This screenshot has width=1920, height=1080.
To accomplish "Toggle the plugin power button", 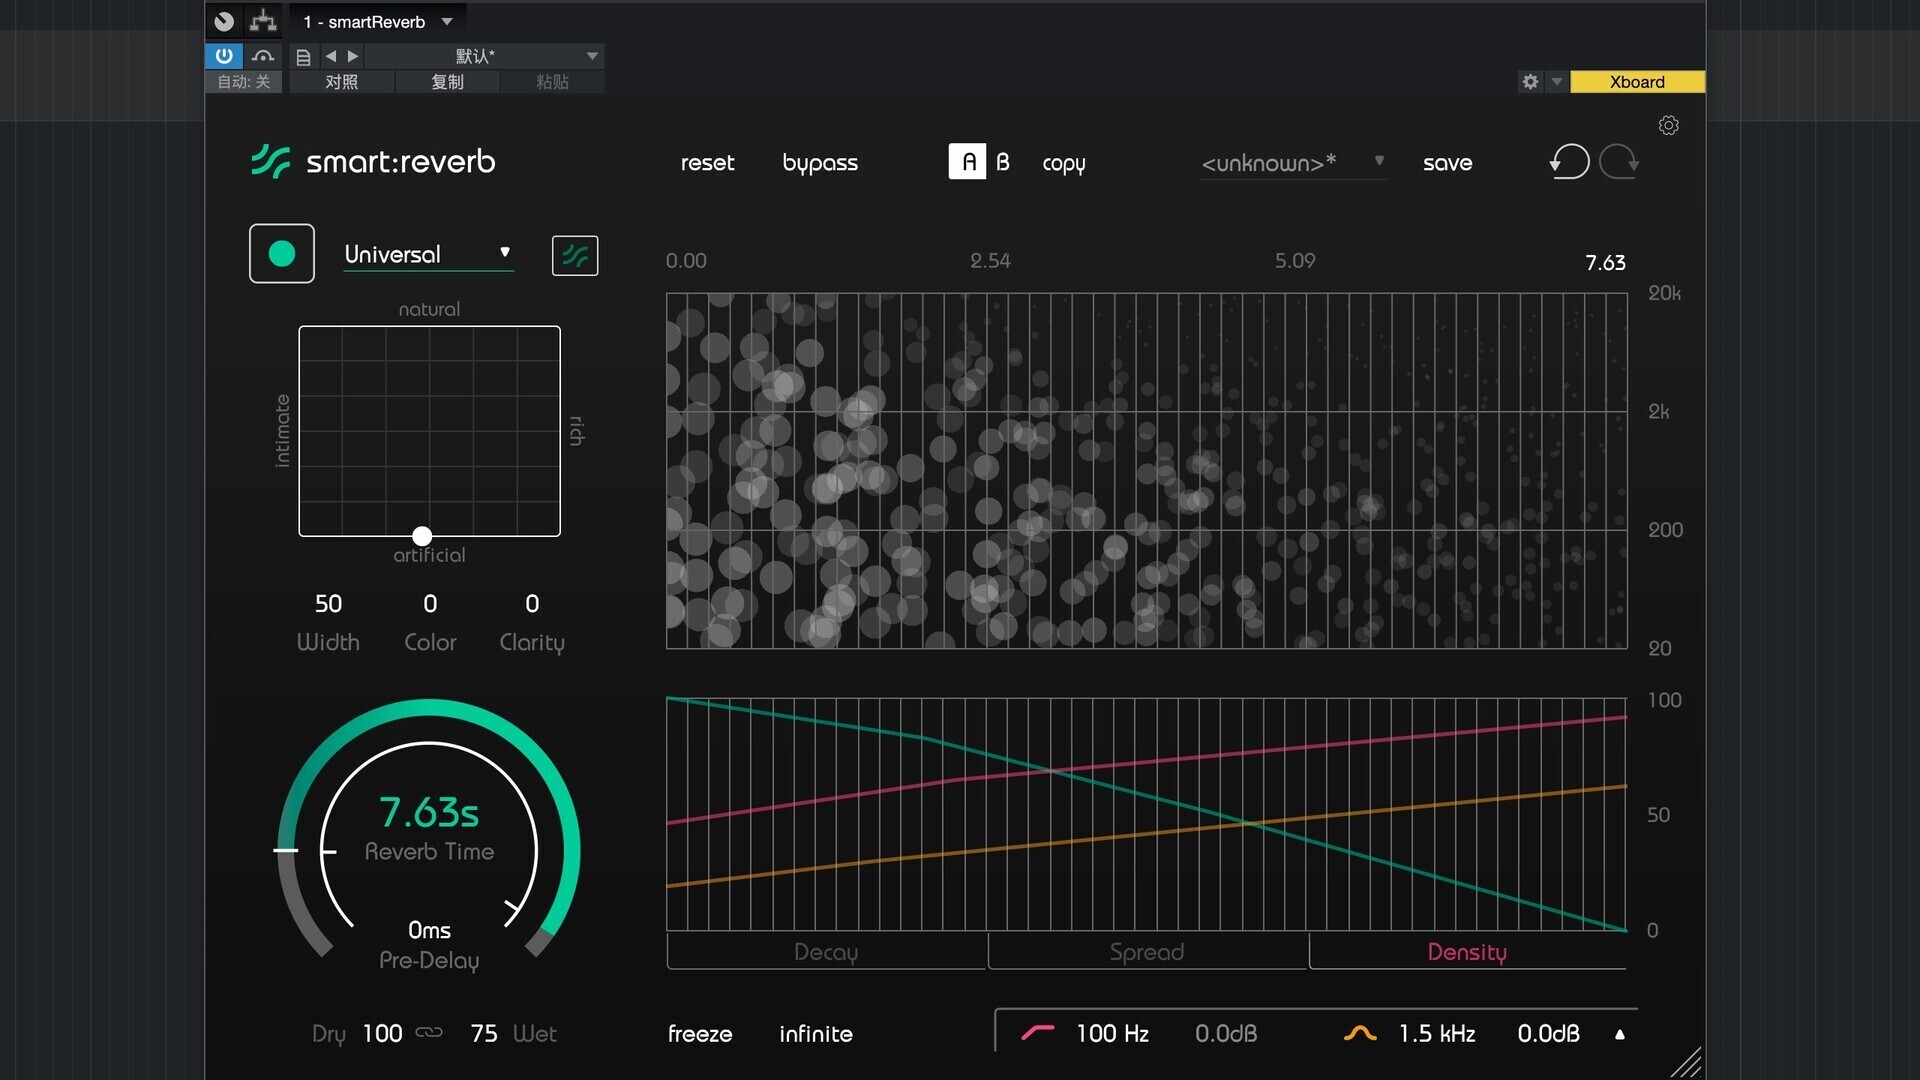I will [224, 56].
